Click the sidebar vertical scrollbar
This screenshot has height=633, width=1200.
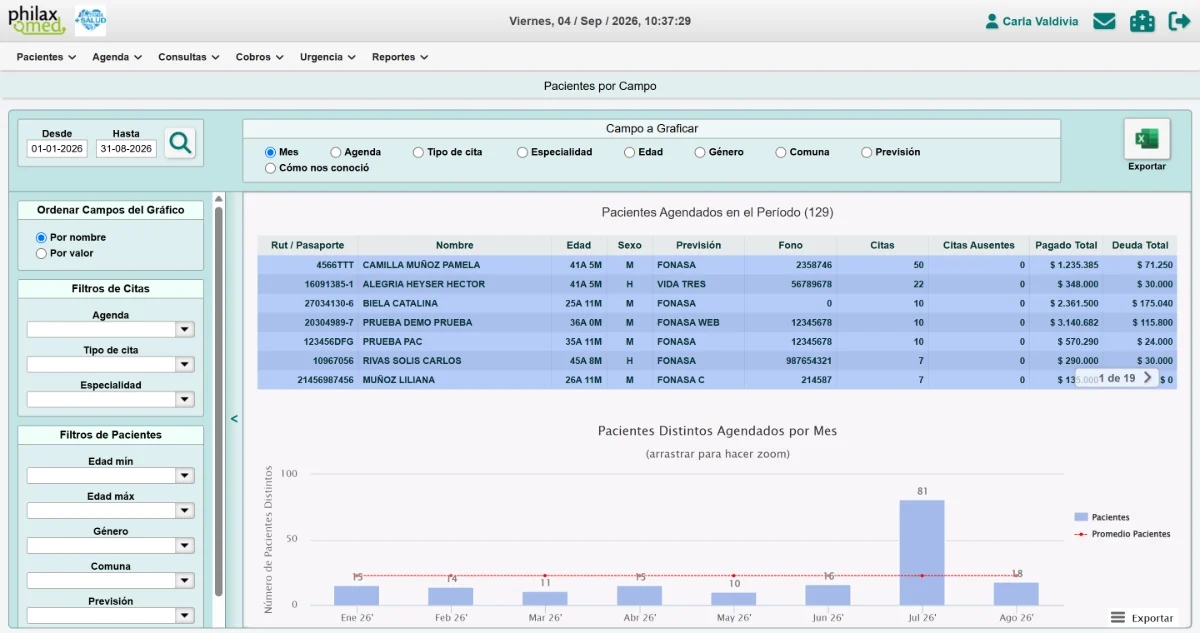pos(218,400)
